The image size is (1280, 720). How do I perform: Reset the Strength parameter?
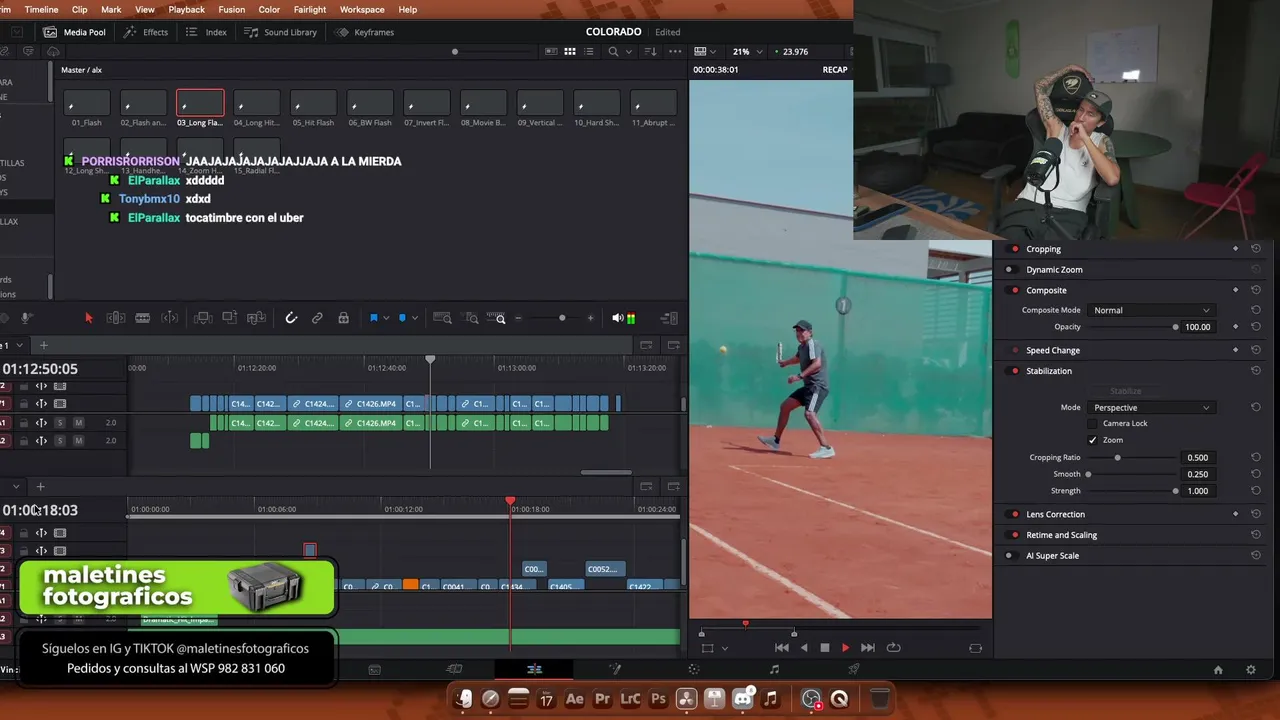click(x=1256, y=491)
